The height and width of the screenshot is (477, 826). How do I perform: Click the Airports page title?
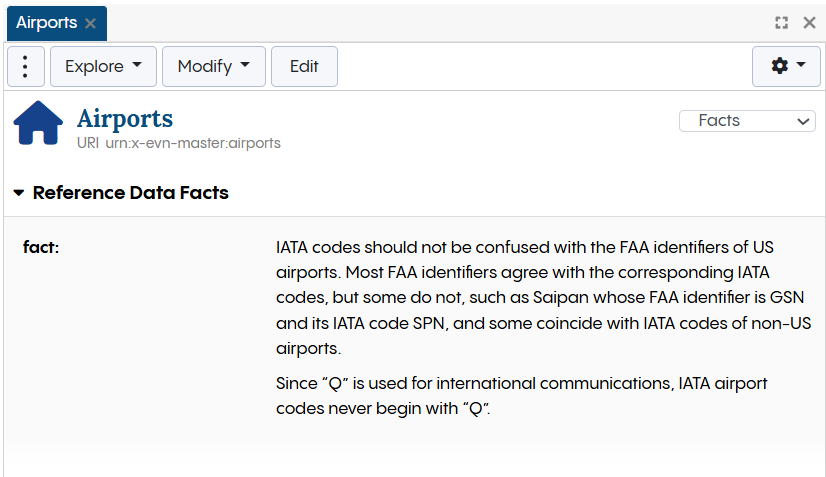[125, 119]
